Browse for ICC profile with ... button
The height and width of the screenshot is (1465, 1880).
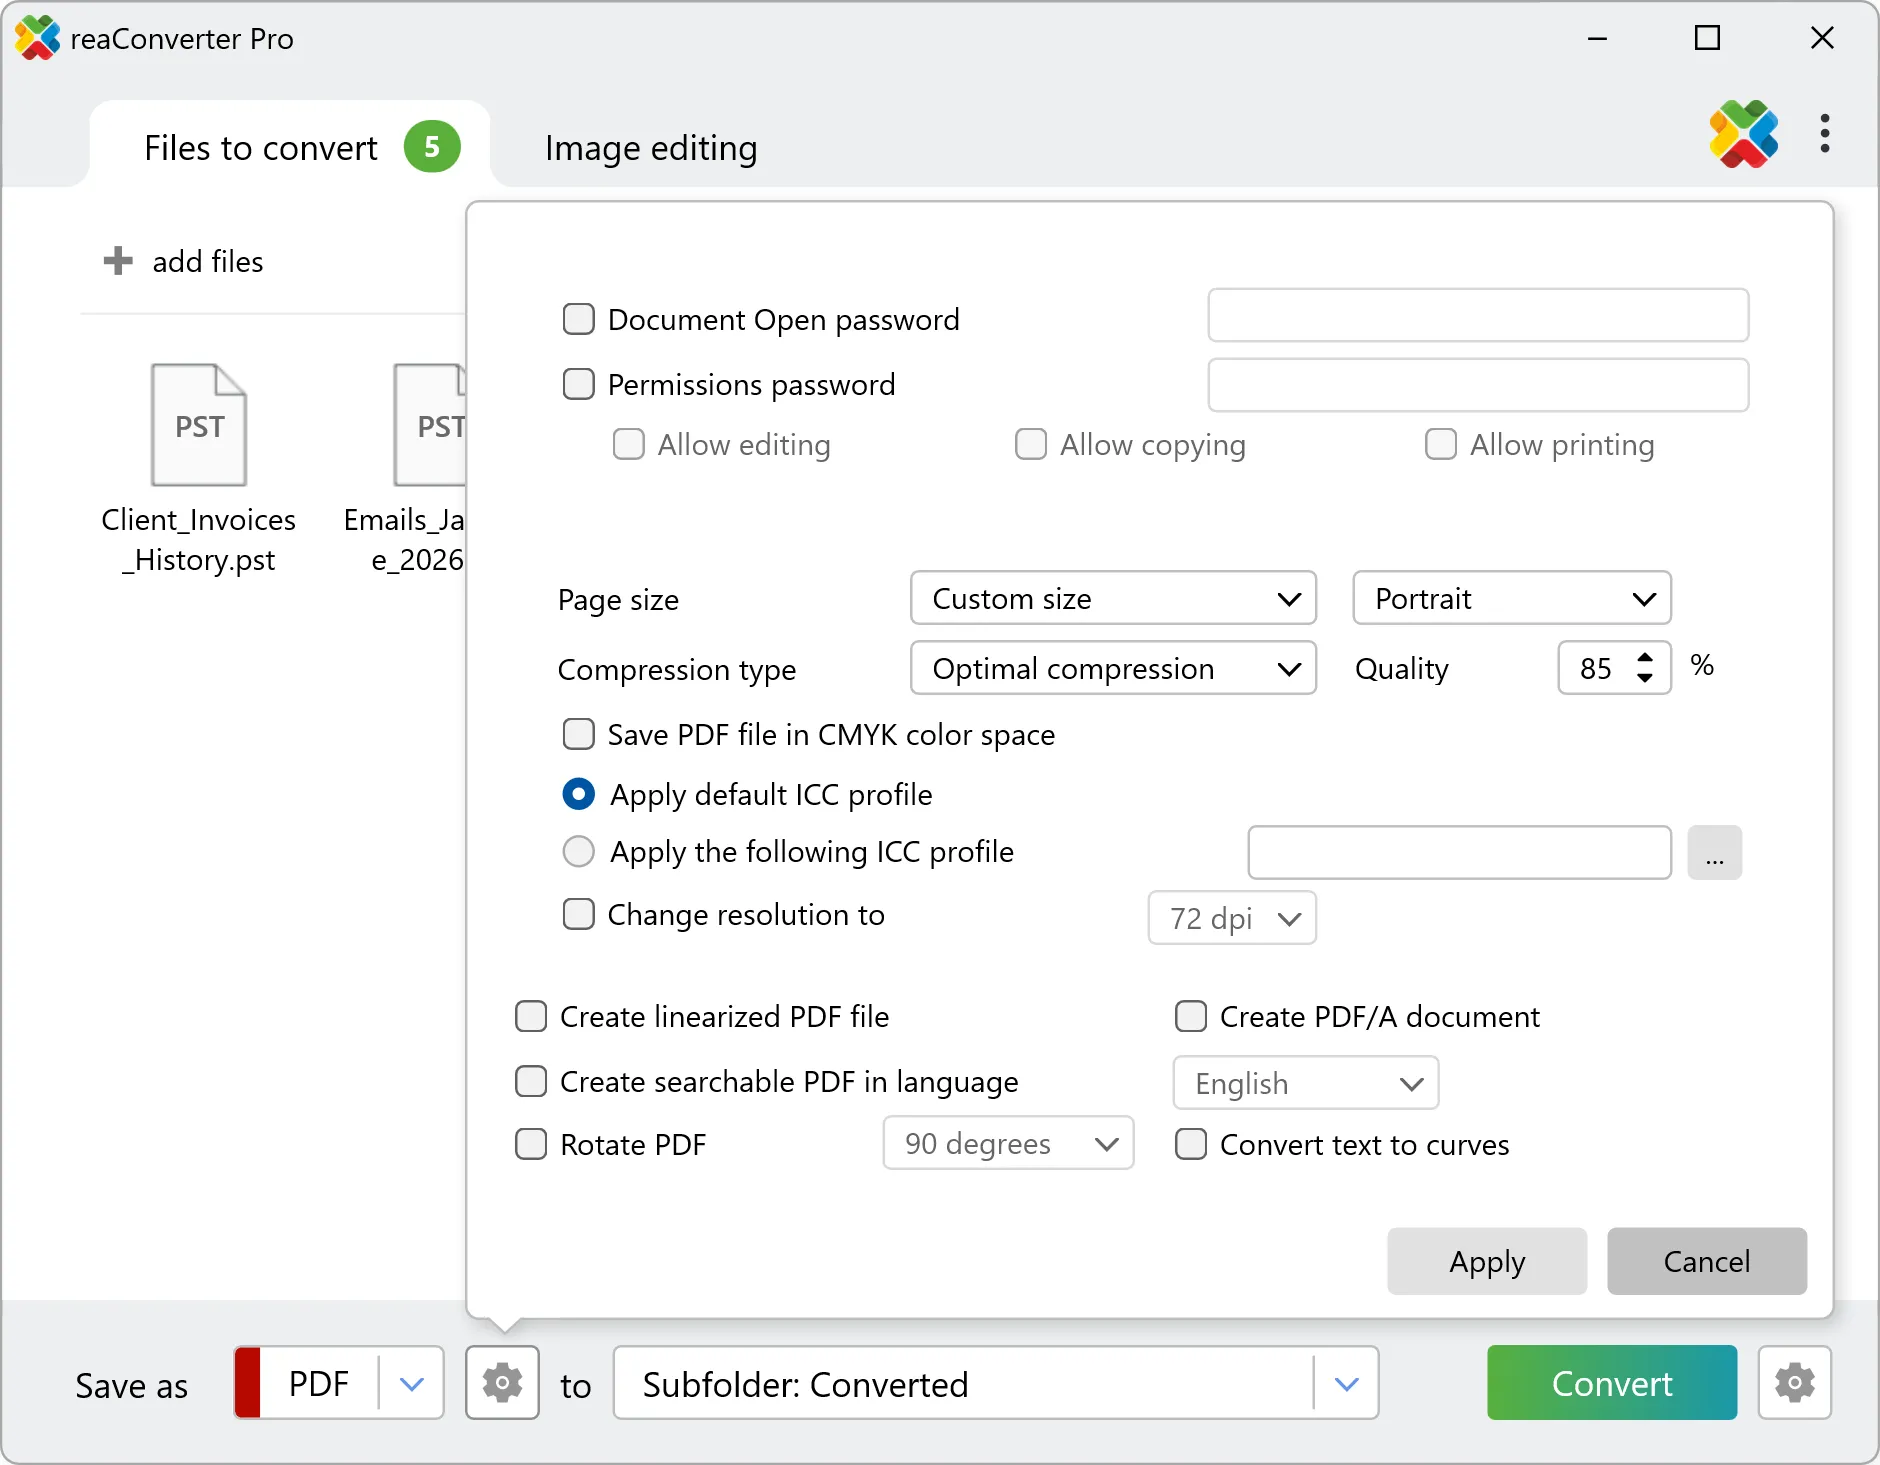coord(1715,852)
